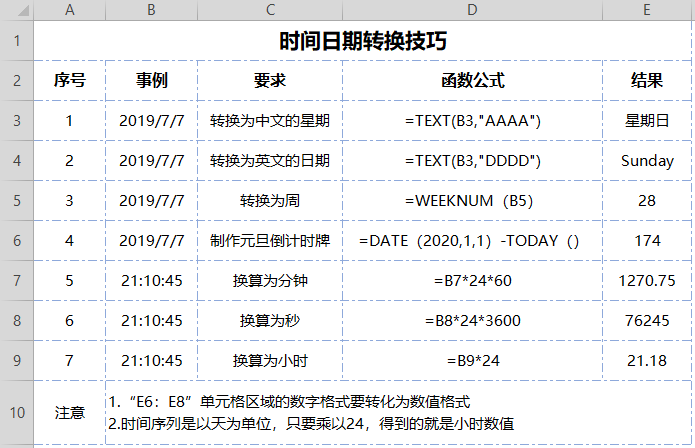Select time 21:10:45 in row 7
Image resolution: width=695 pixels, height=448 pixels.
pos(151,280)
